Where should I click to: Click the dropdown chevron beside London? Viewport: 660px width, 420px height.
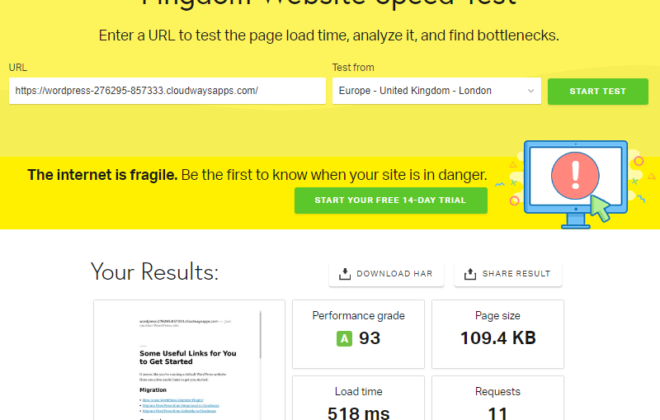[x=531, y=91]
